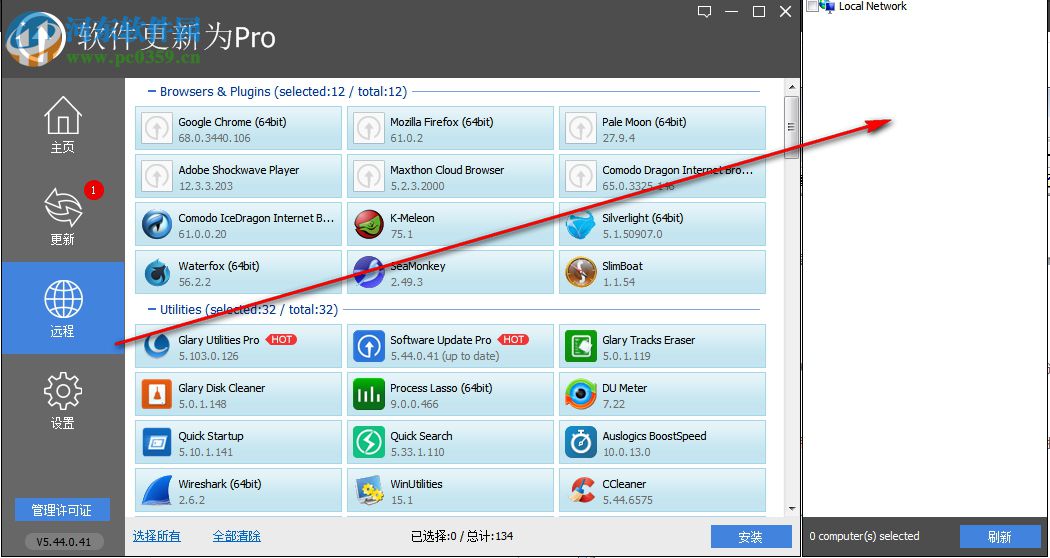Viewport: 1050px width, 558px height.
Task: Click the version 68.0.3440.106 text
Action: tap(214, 138)
